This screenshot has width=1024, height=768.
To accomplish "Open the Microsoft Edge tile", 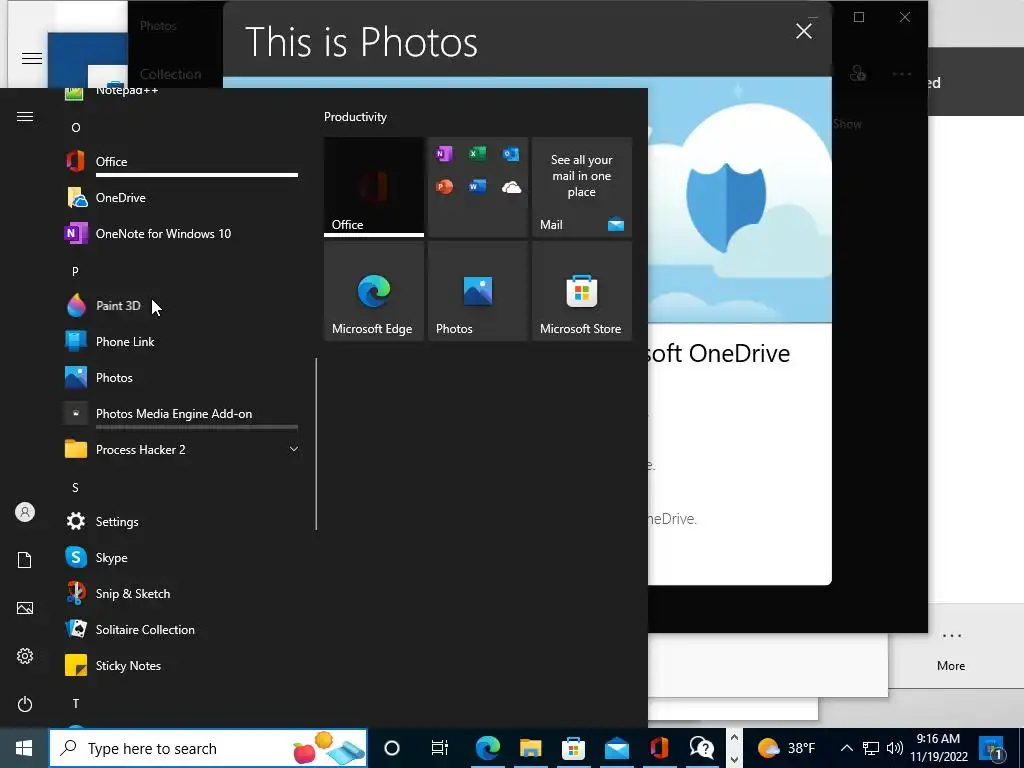I will [x=374, y=291].
